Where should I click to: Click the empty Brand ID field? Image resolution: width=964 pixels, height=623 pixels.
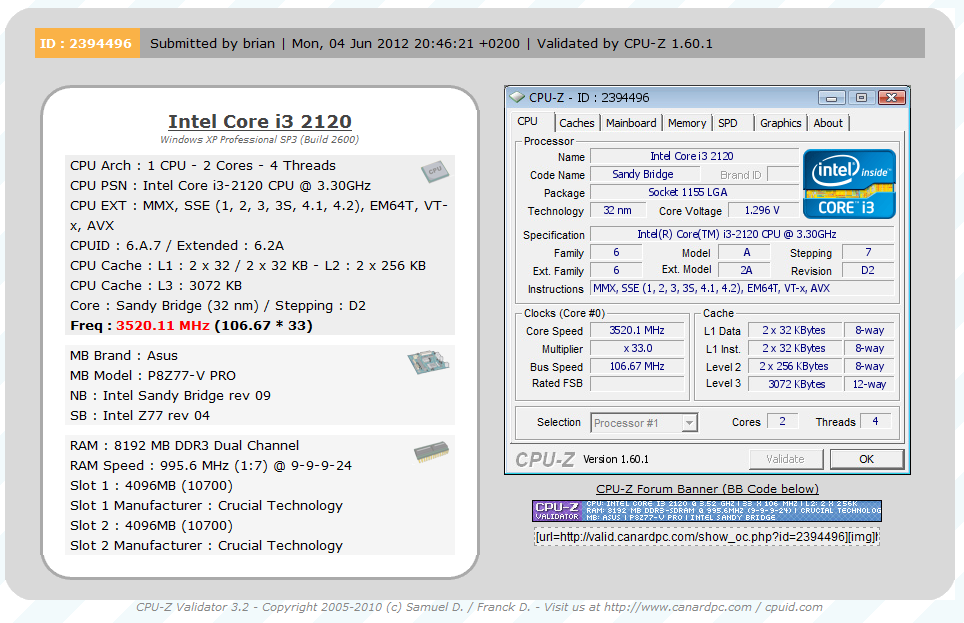[x=783, y=174]
